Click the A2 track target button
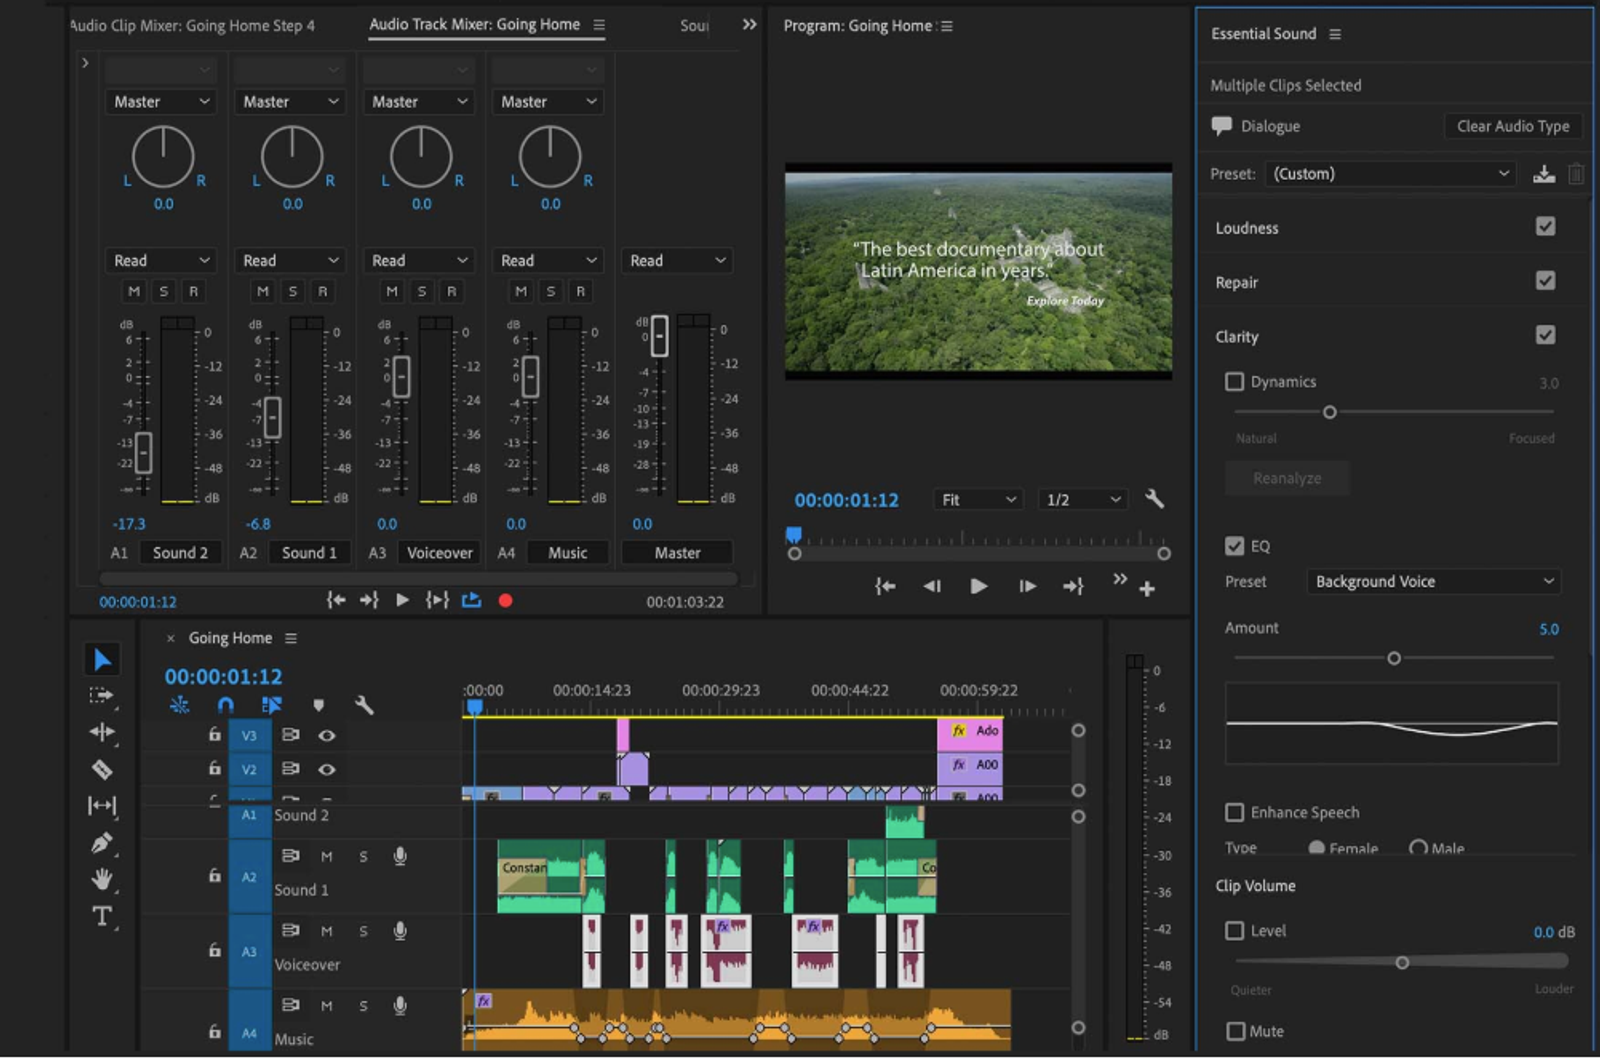Screen dimensions: 1600x1063 pos(249,876)
